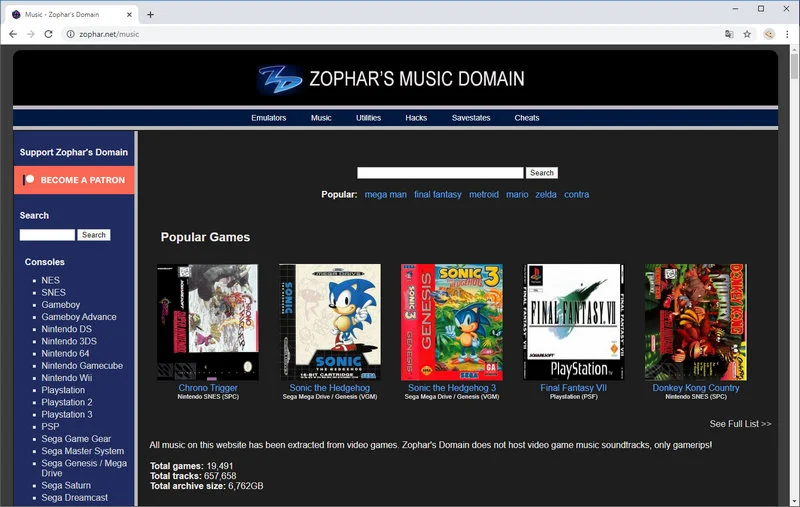The height and width of the screenshot is (507, 800).
Task: Open the Donkey Kong Country cover art
Action: click(696, 322)
